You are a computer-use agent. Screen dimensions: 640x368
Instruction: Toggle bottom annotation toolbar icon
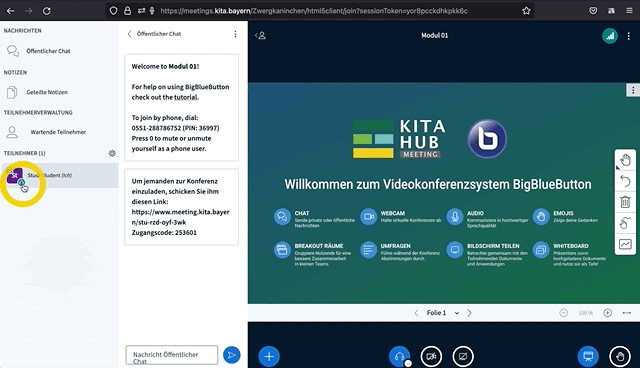625,244
